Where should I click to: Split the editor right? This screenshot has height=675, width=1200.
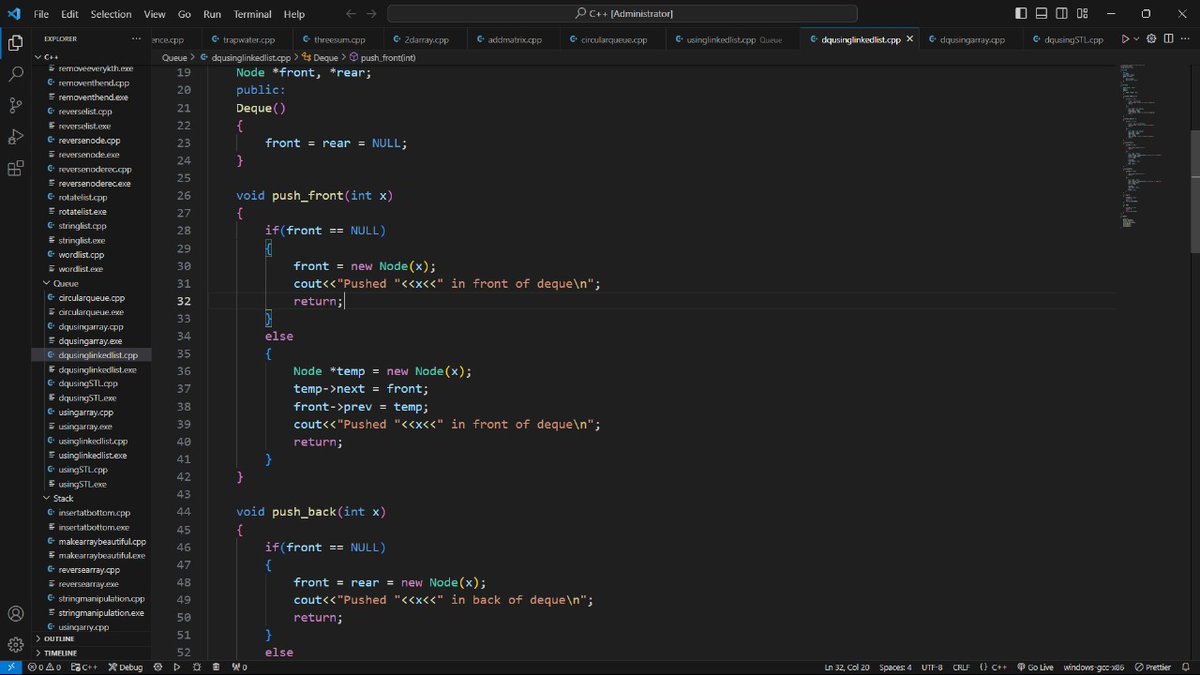1168,40
